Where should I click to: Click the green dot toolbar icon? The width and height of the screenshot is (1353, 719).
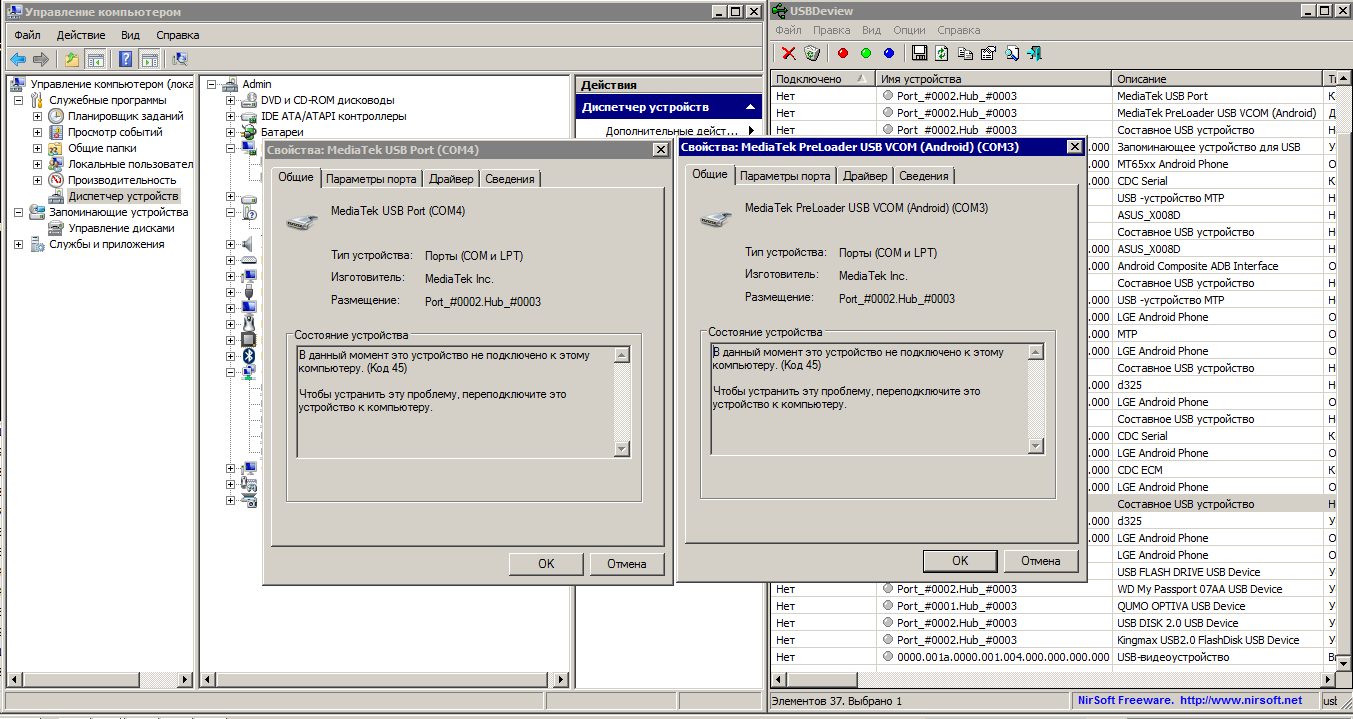[x=866, y=54]
